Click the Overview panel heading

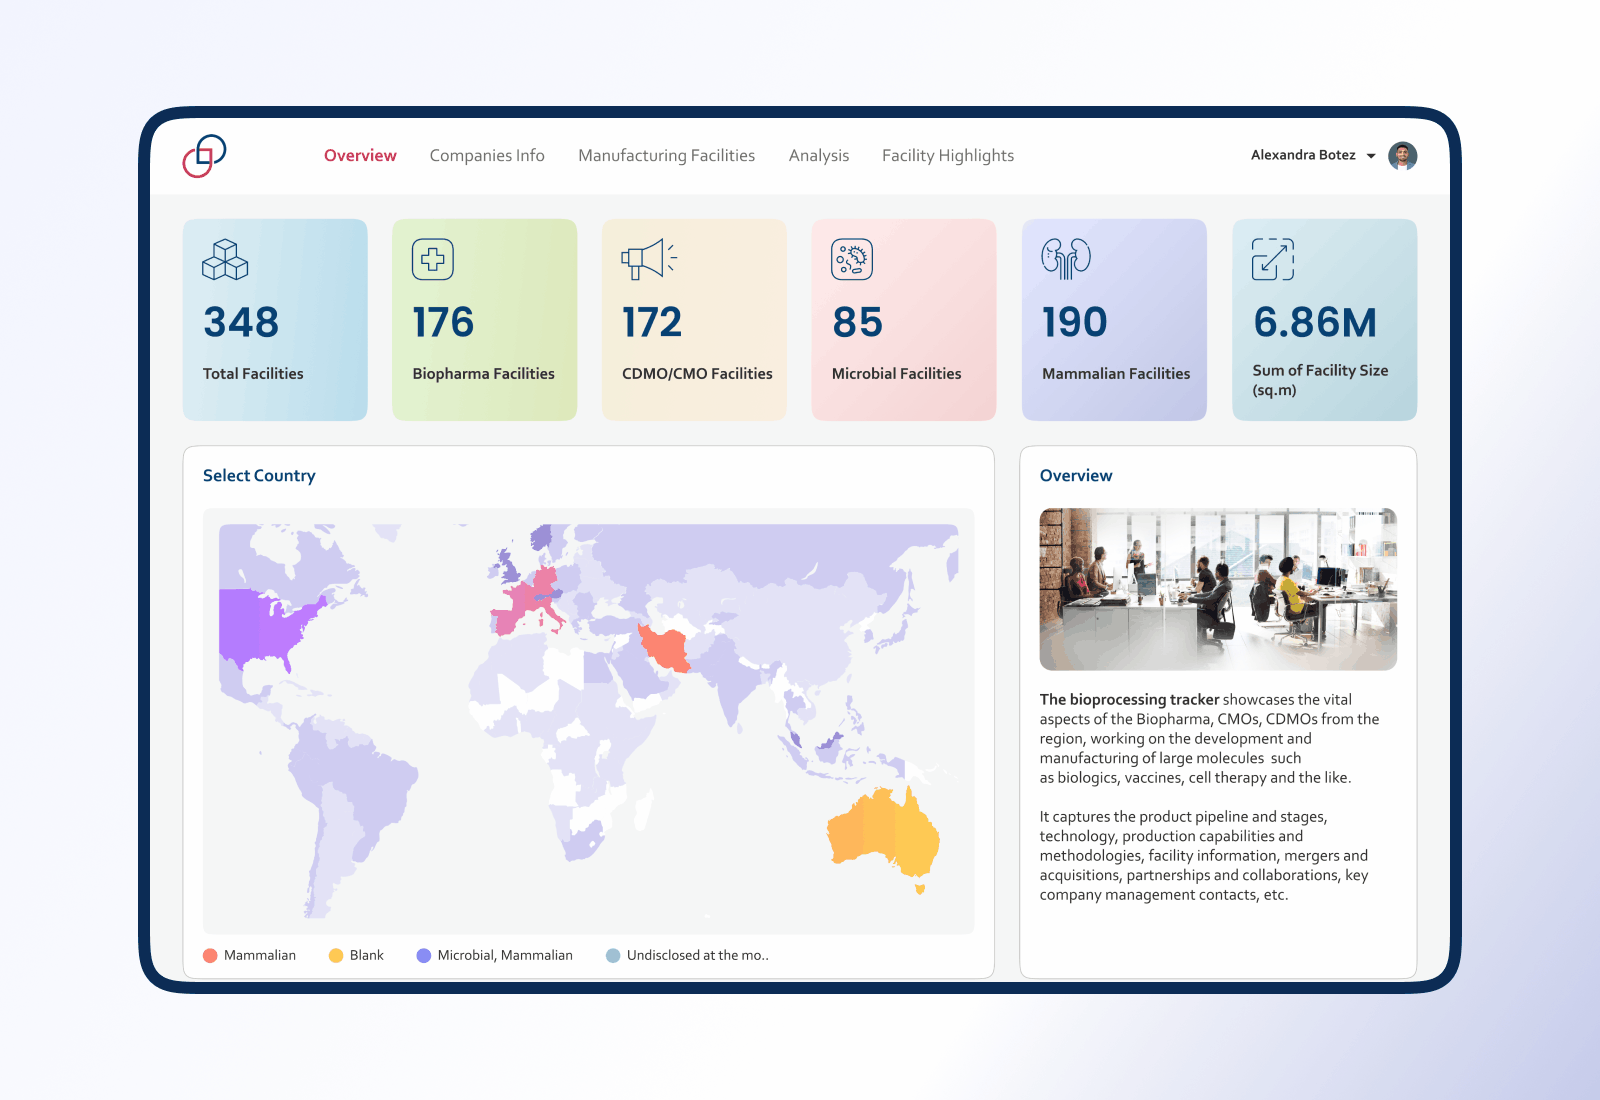point(1076,476)
